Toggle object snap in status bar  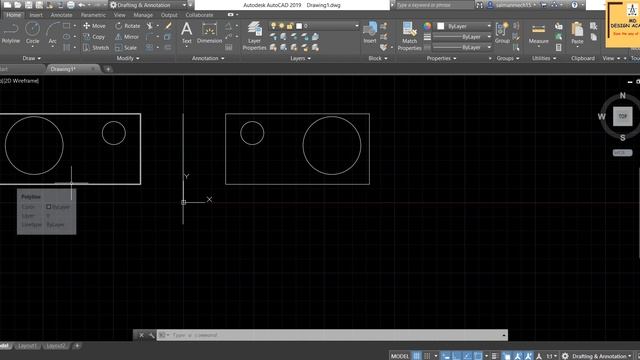click(x=478, y=356)
